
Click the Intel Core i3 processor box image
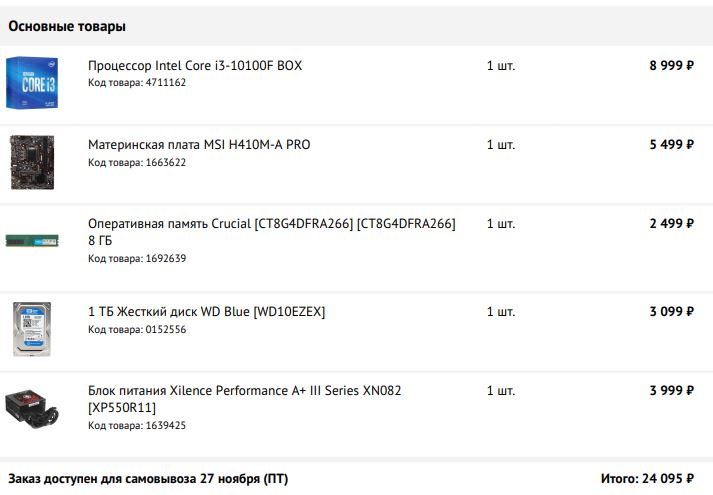tap(32, 82)
